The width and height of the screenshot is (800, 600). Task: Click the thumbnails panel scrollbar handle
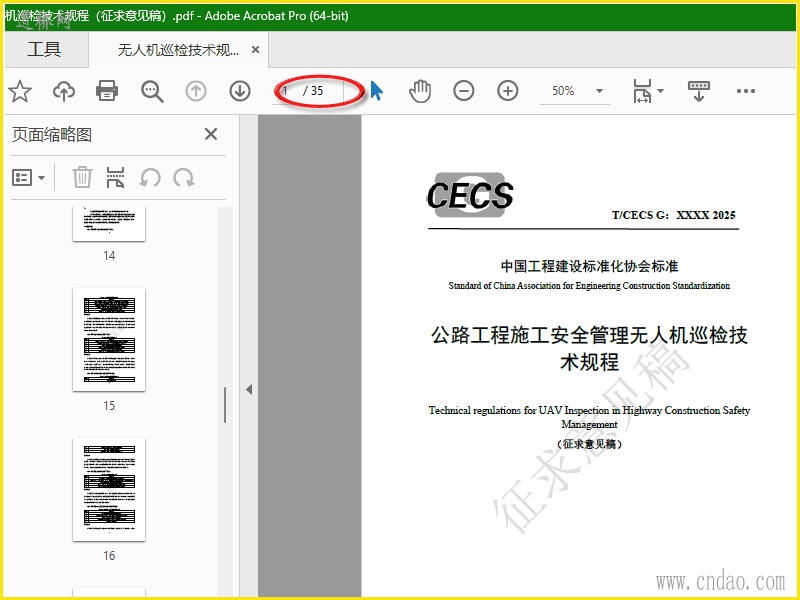(225, 405)
